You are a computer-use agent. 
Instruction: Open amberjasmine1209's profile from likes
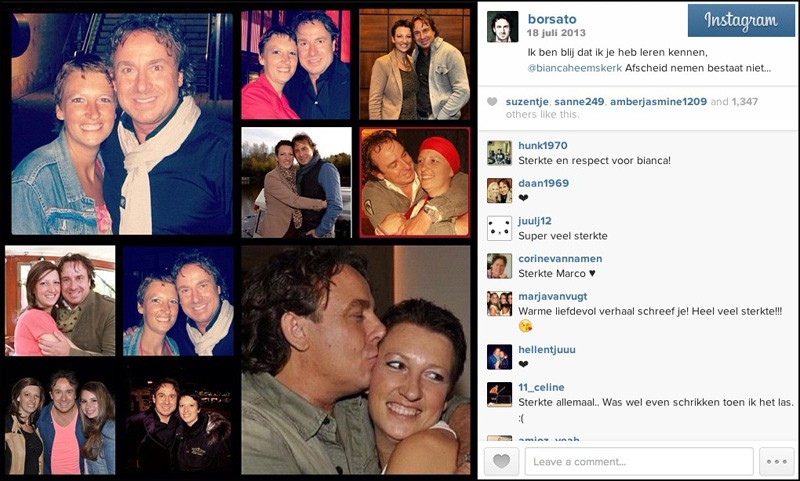point(658,102)
